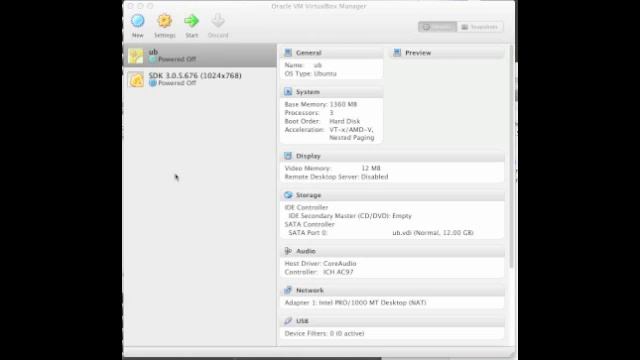Click the USB section icon

coord(288,321)
